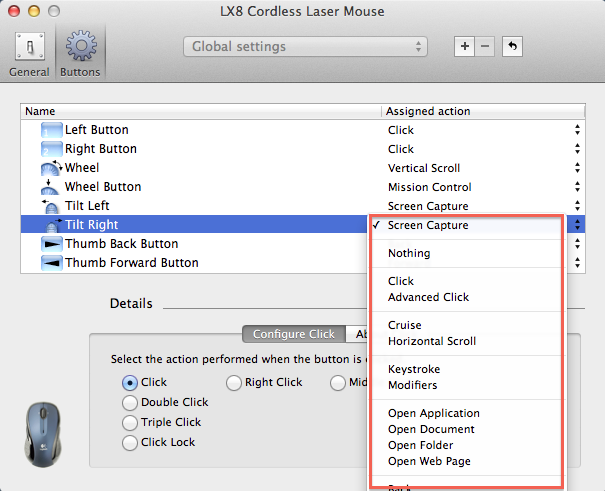Choose Horizontal Scroll in the menu
Image resolution: width=605 pixels, height=491 pixels.
coord(466,341)
